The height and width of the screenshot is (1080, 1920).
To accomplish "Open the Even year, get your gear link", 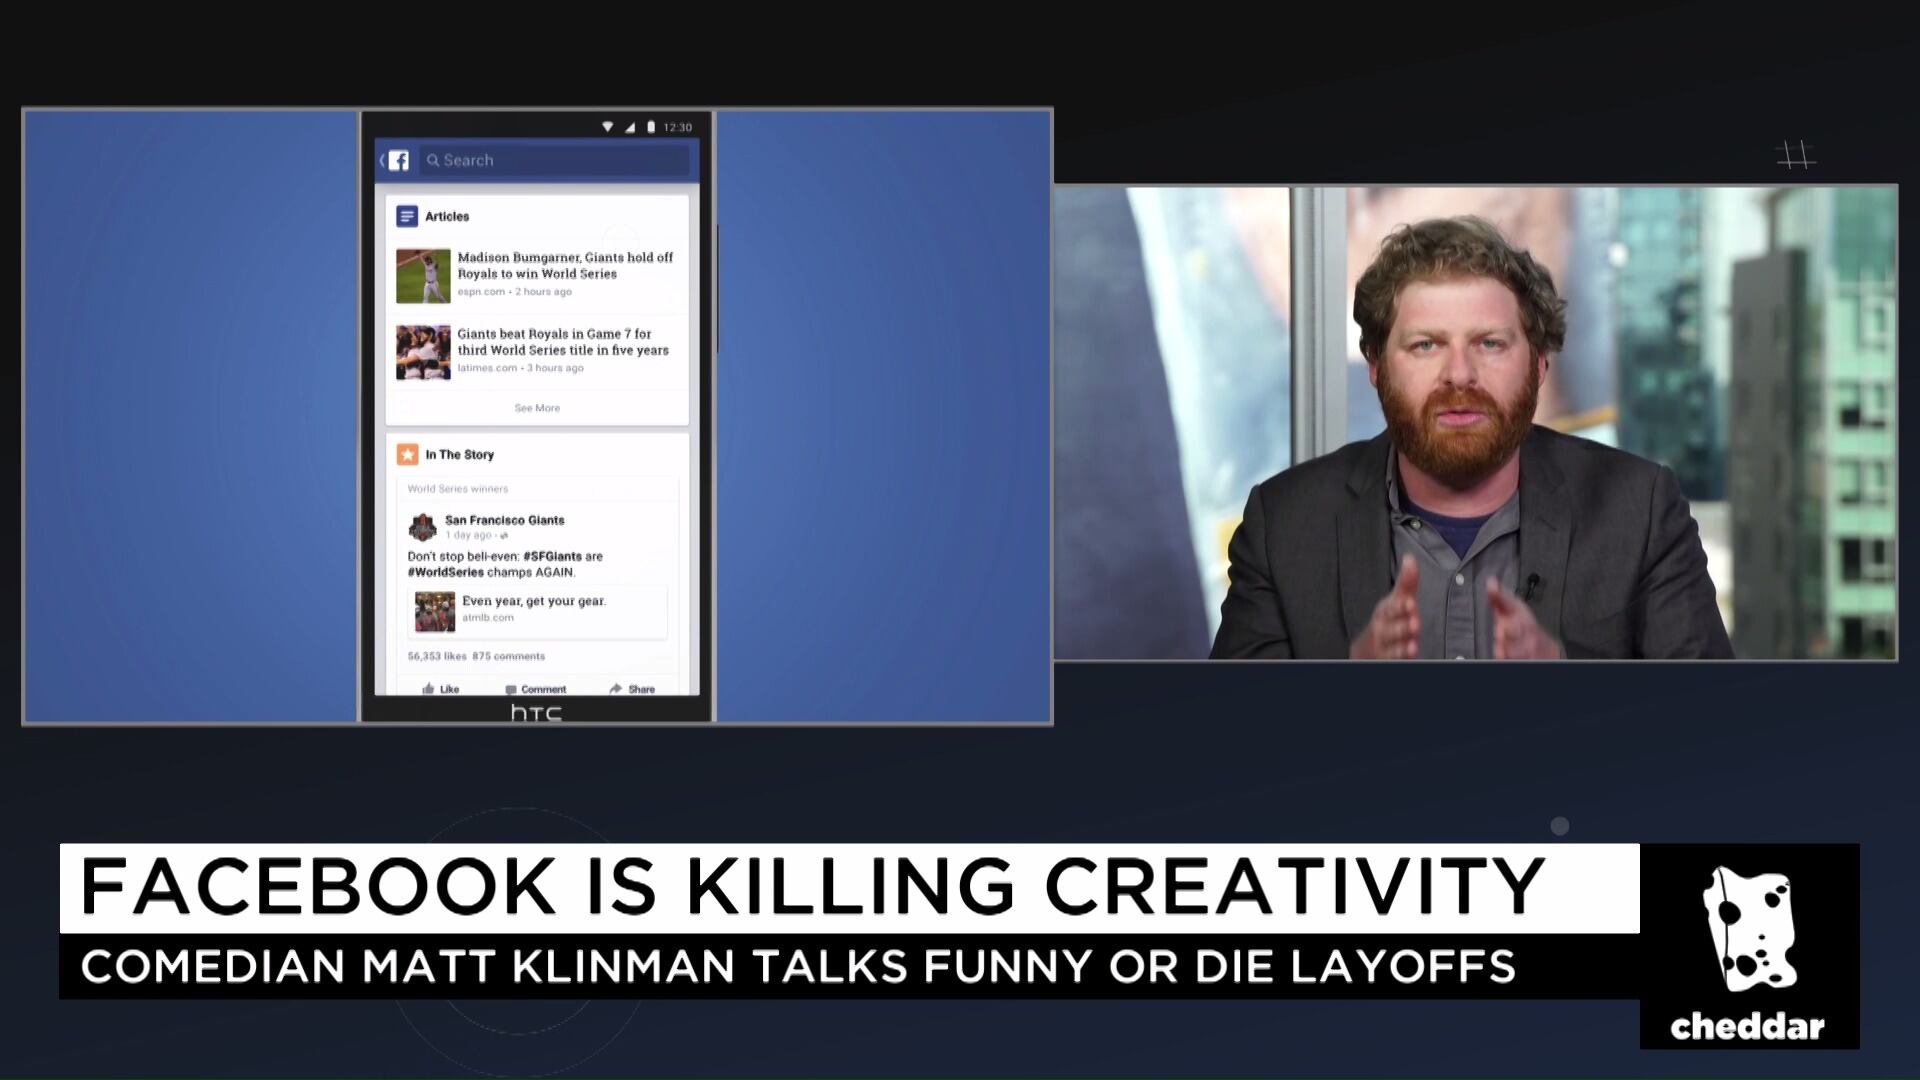I will click(534, 601).
